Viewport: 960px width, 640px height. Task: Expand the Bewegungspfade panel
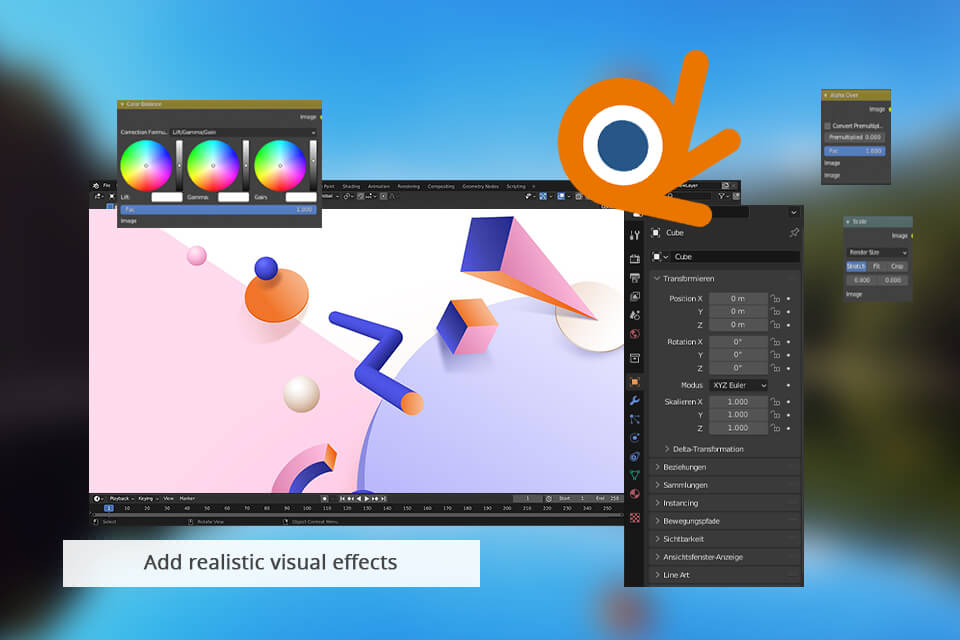tap(724, 521)
